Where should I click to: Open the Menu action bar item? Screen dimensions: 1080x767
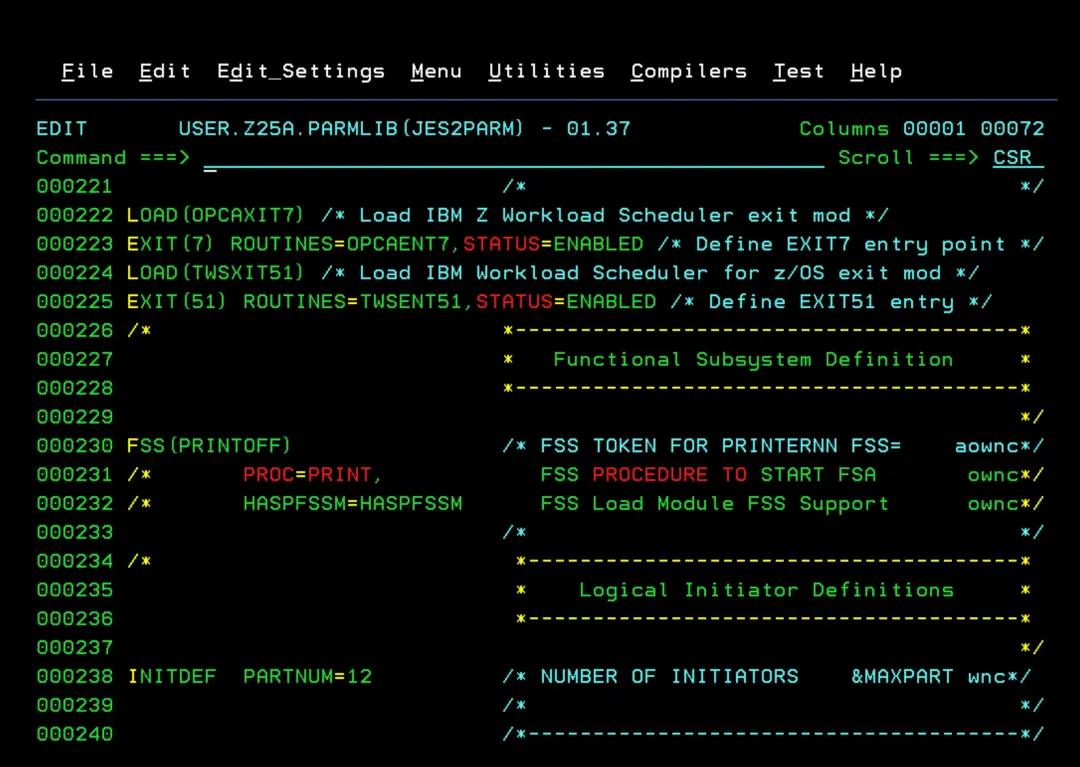(x=437, y=72)
